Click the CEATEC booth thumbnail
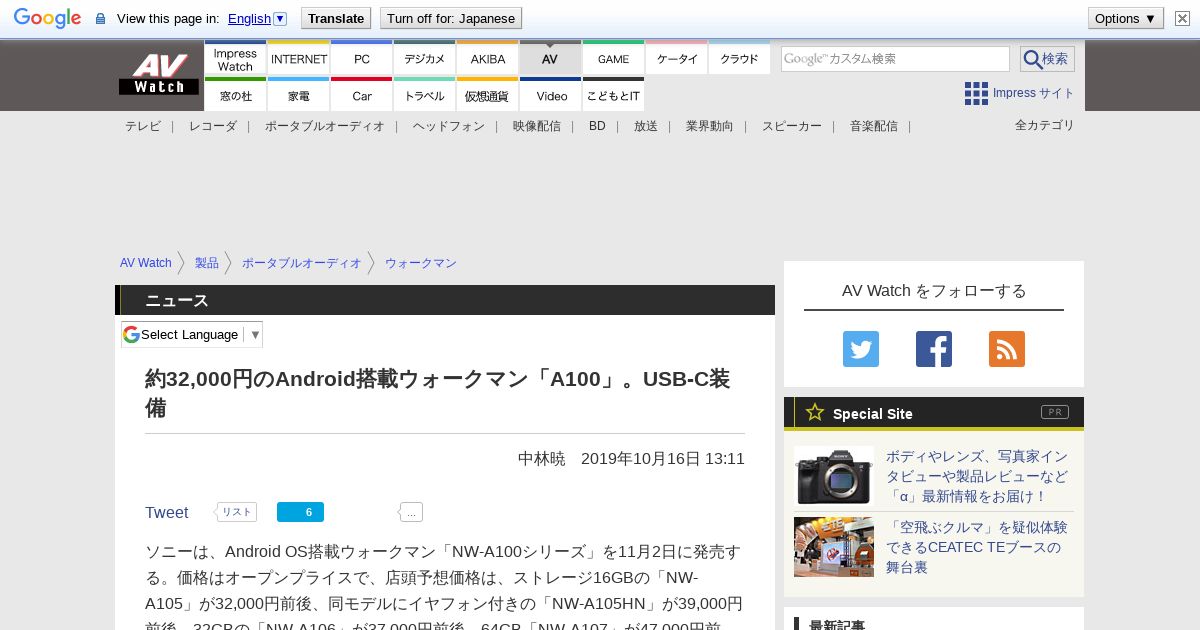 (834, 547)
